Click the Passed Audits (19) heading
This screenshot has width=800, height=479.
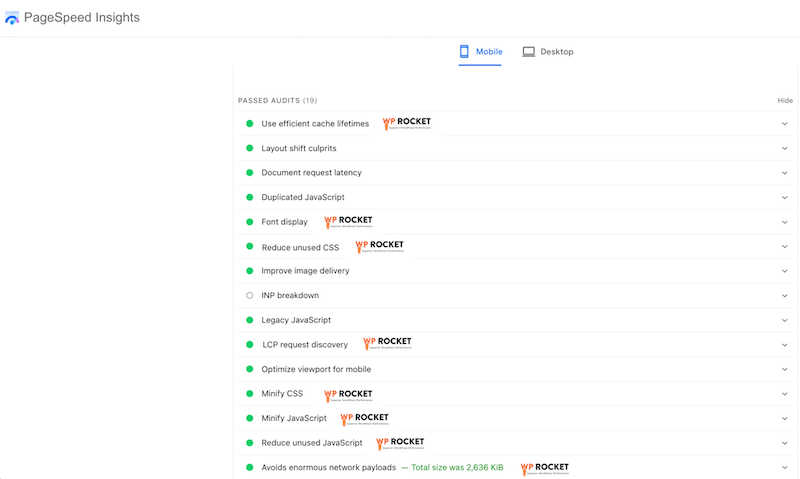[x=277, y=101]
